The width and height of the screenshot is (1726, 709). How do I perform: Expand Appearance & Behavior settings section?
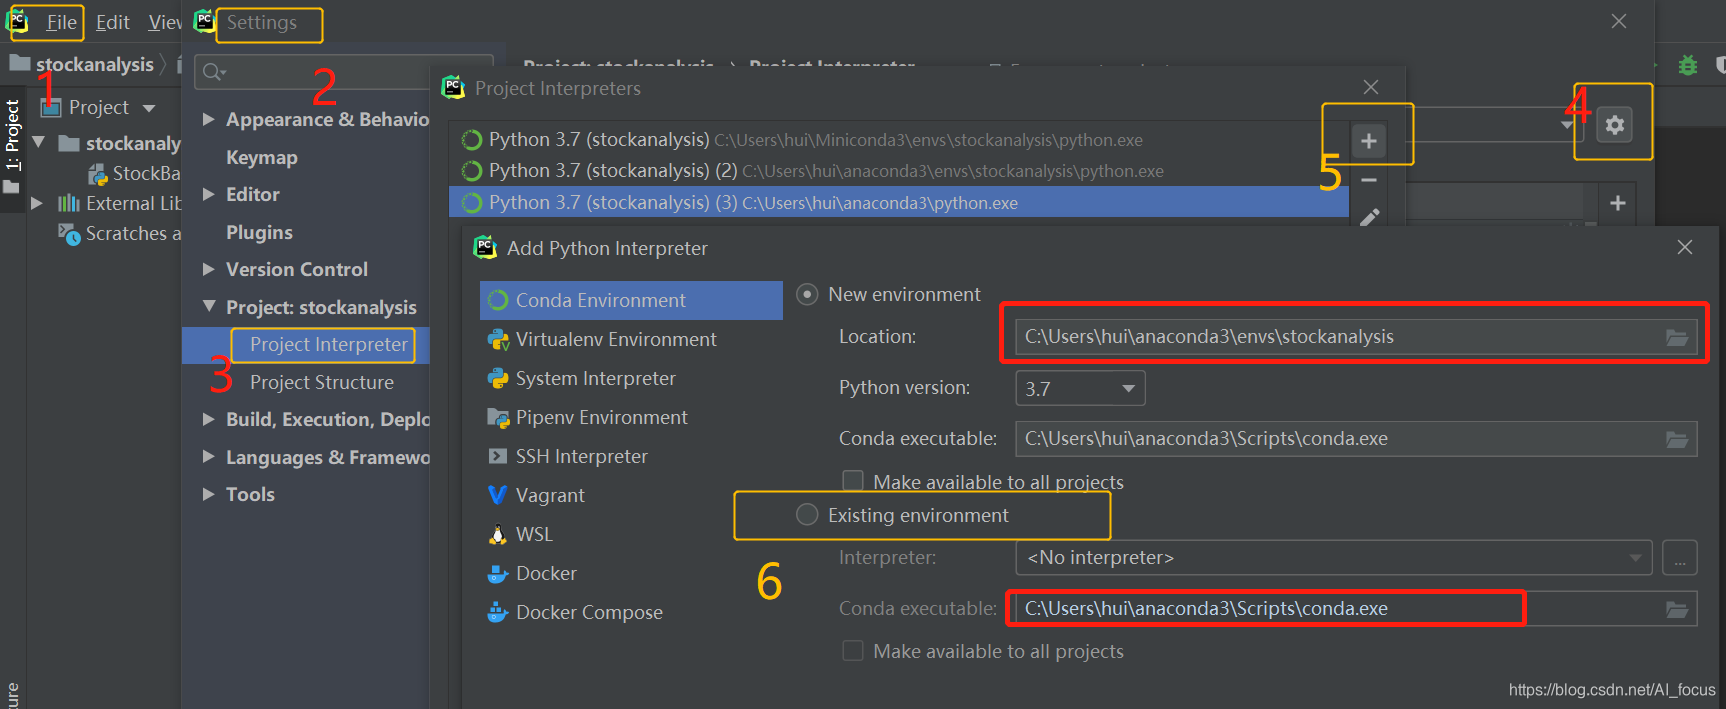tap(209, 119)
